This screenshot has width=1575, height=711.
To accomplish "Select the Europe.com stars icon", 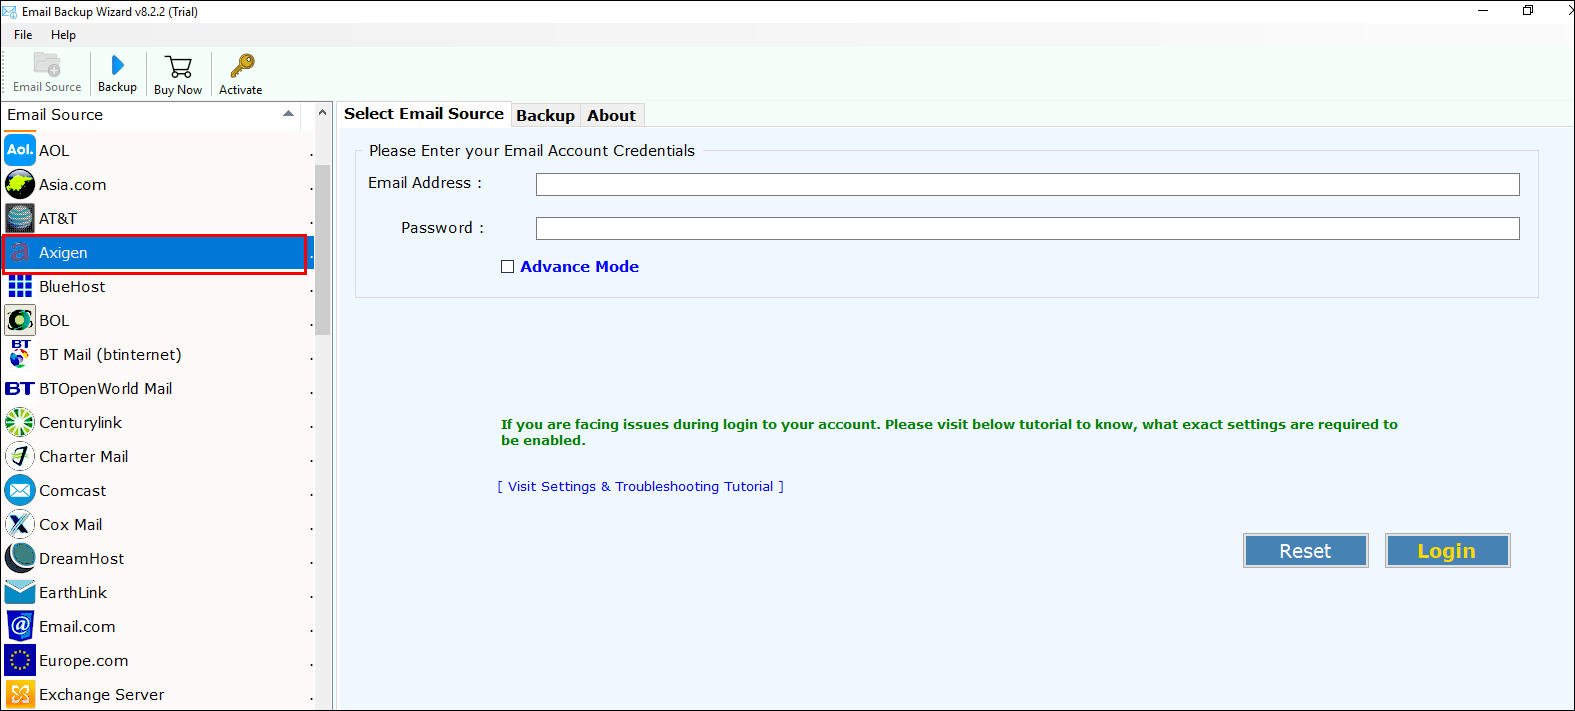I will [x=20, y=660].
